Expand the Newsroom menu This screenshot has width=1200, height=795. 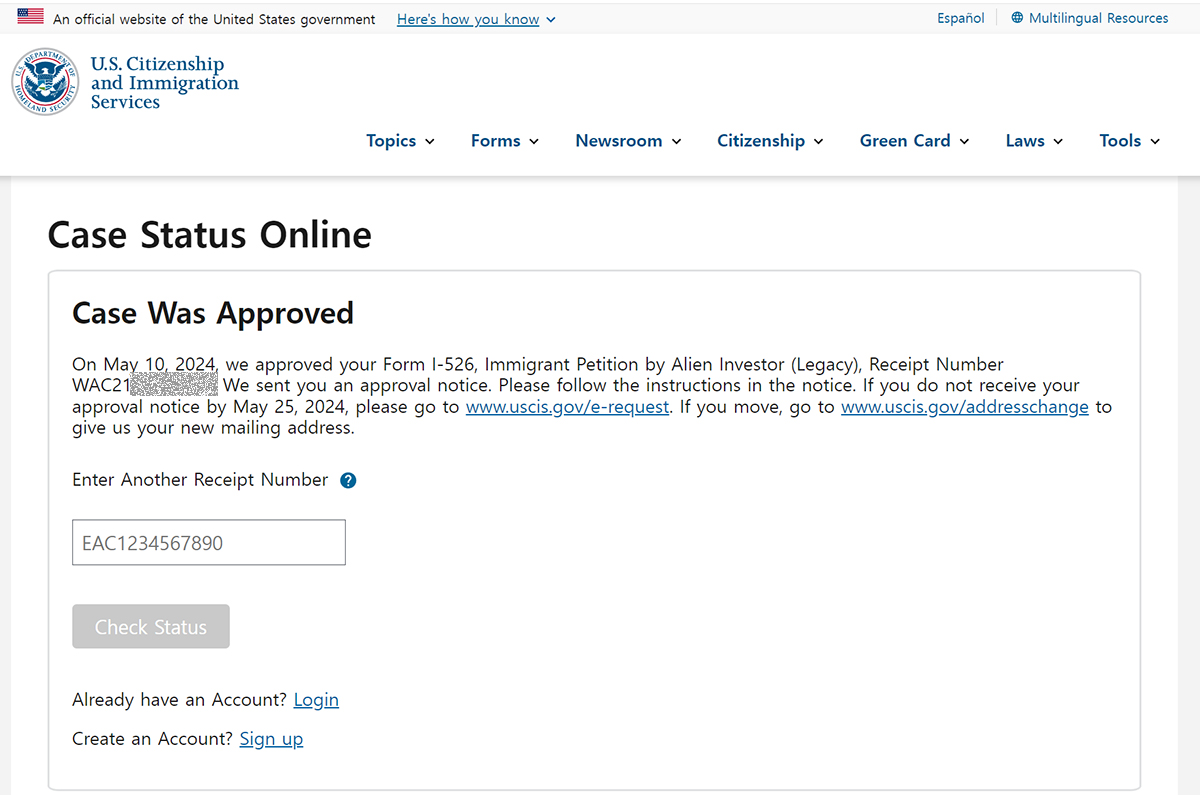pyautogui.click(x=628, y=141)
